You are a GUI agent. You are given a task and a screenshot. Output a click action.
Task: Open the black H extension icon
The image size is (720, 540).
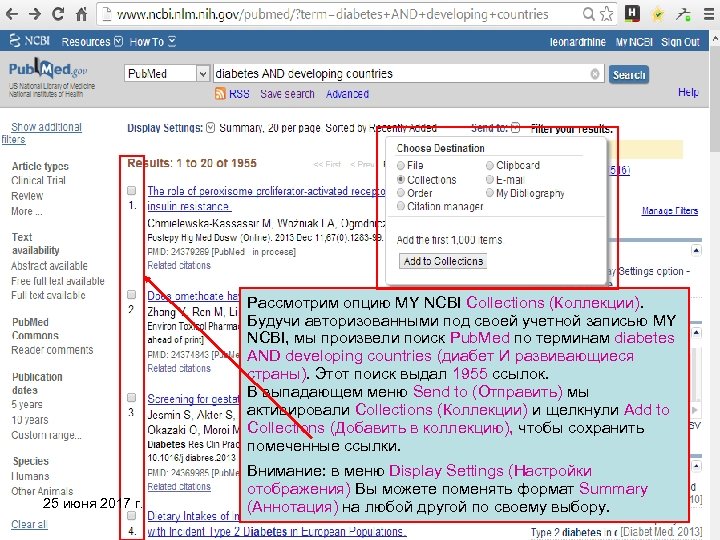[632, 14]
